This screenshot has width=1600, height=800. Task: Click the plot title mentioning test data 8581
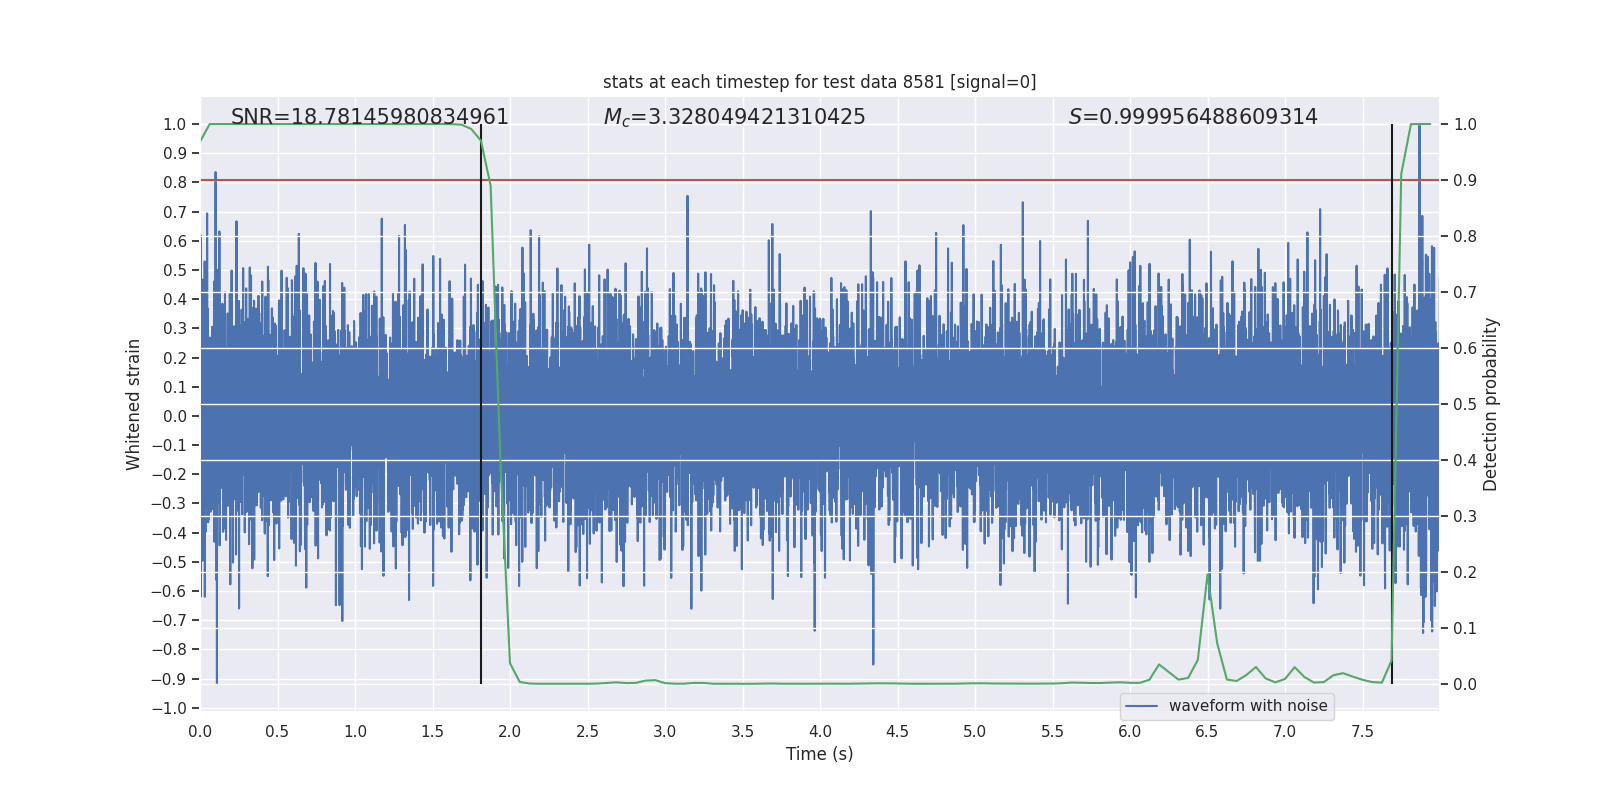pos(819,82)
